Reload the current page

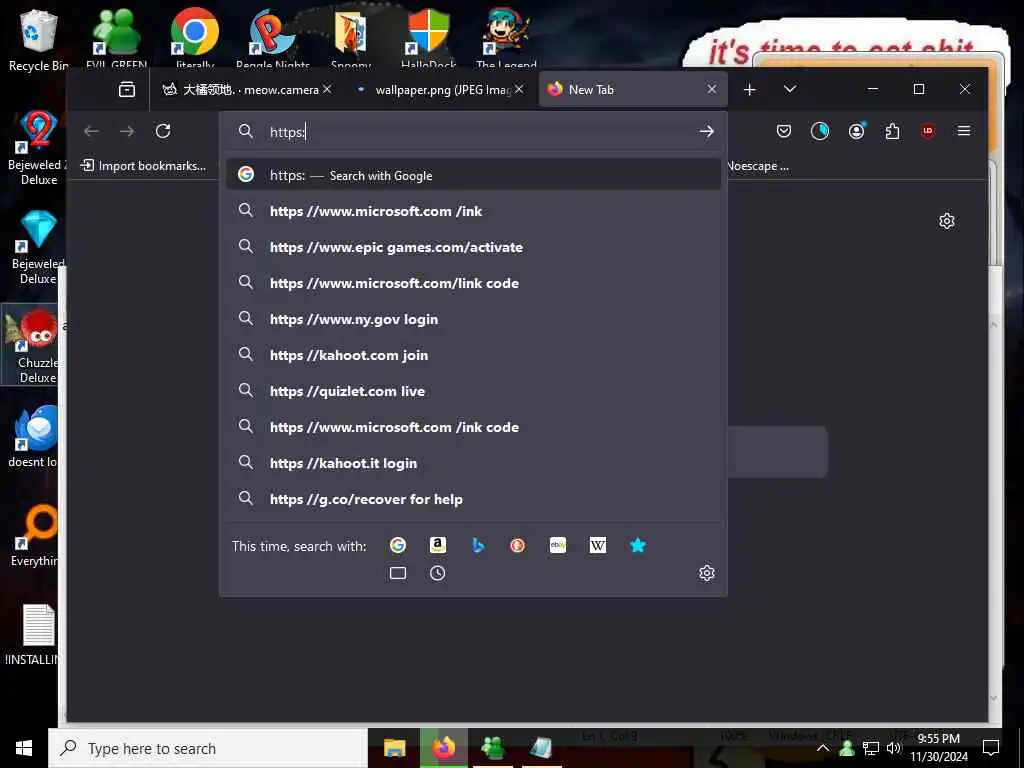163,131
